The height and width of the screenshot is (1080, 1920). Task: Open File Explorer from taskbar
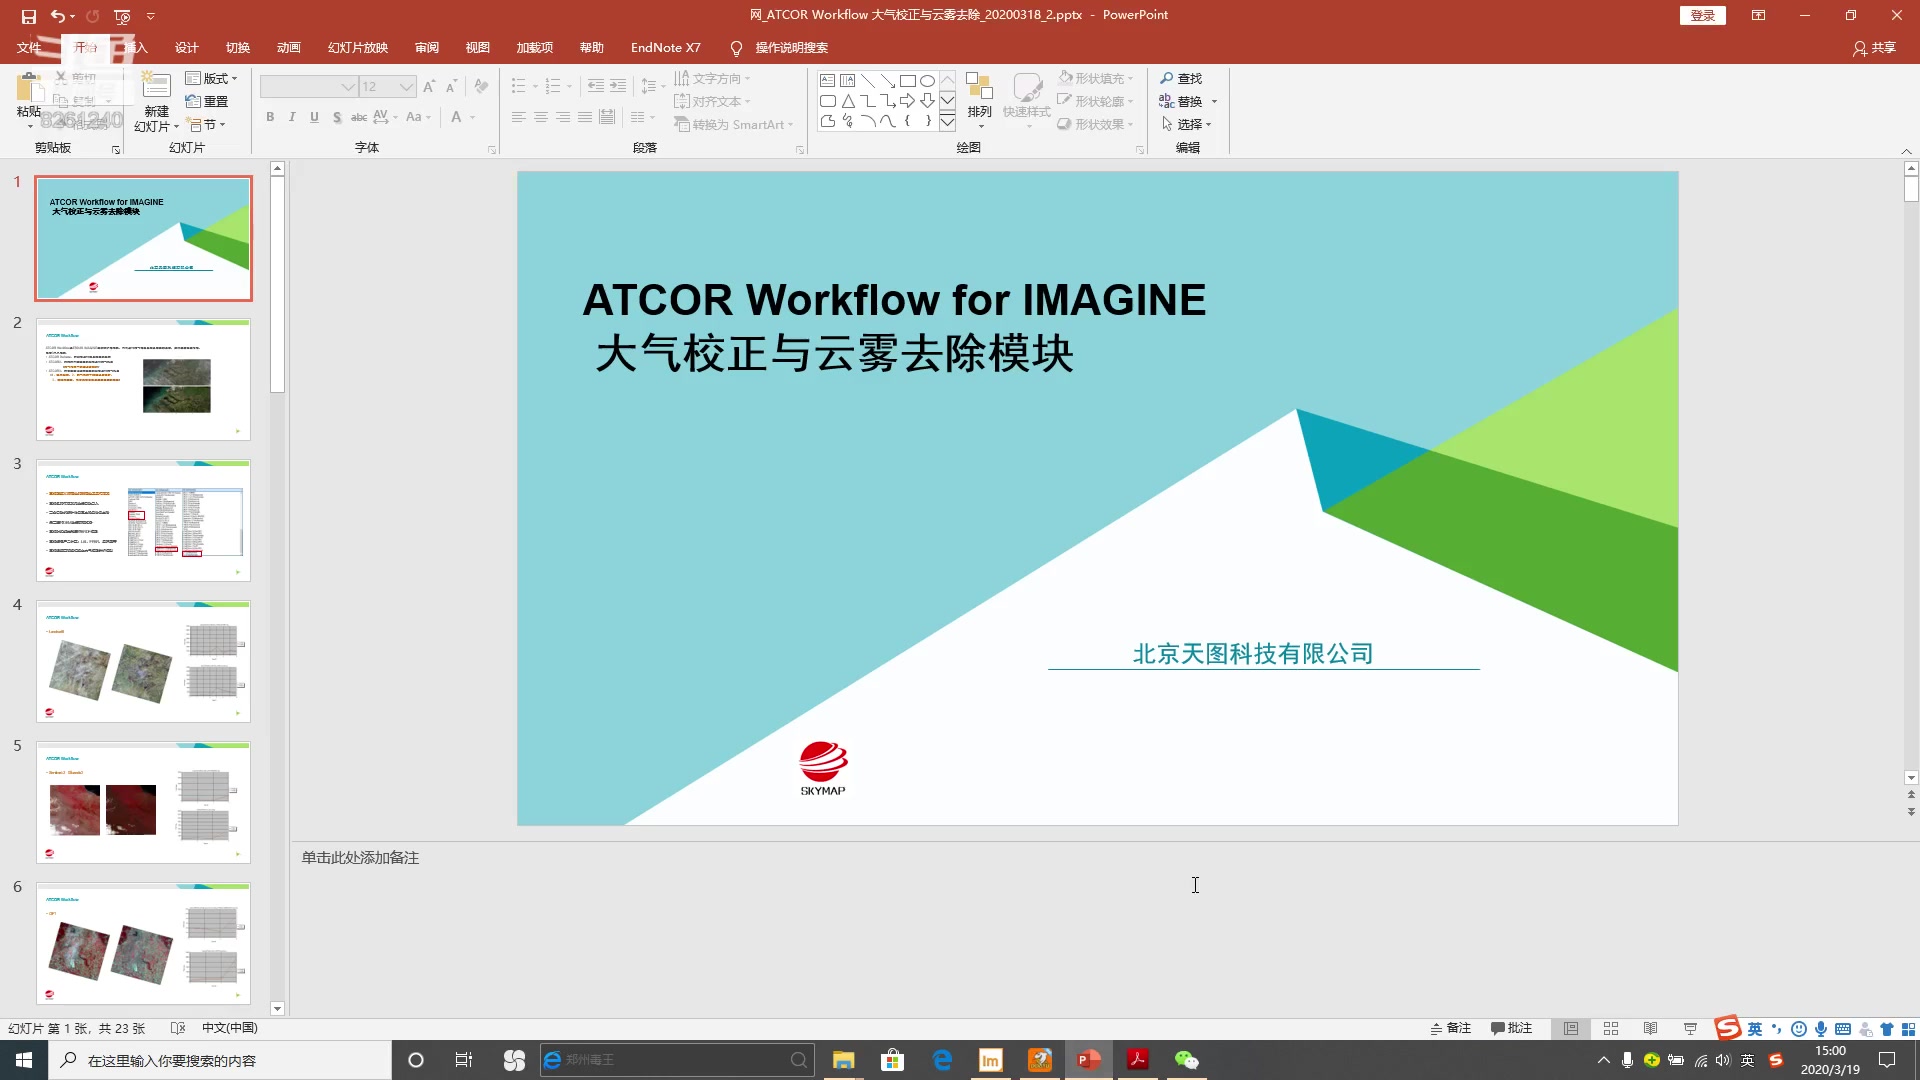[x=843, y=1060]
